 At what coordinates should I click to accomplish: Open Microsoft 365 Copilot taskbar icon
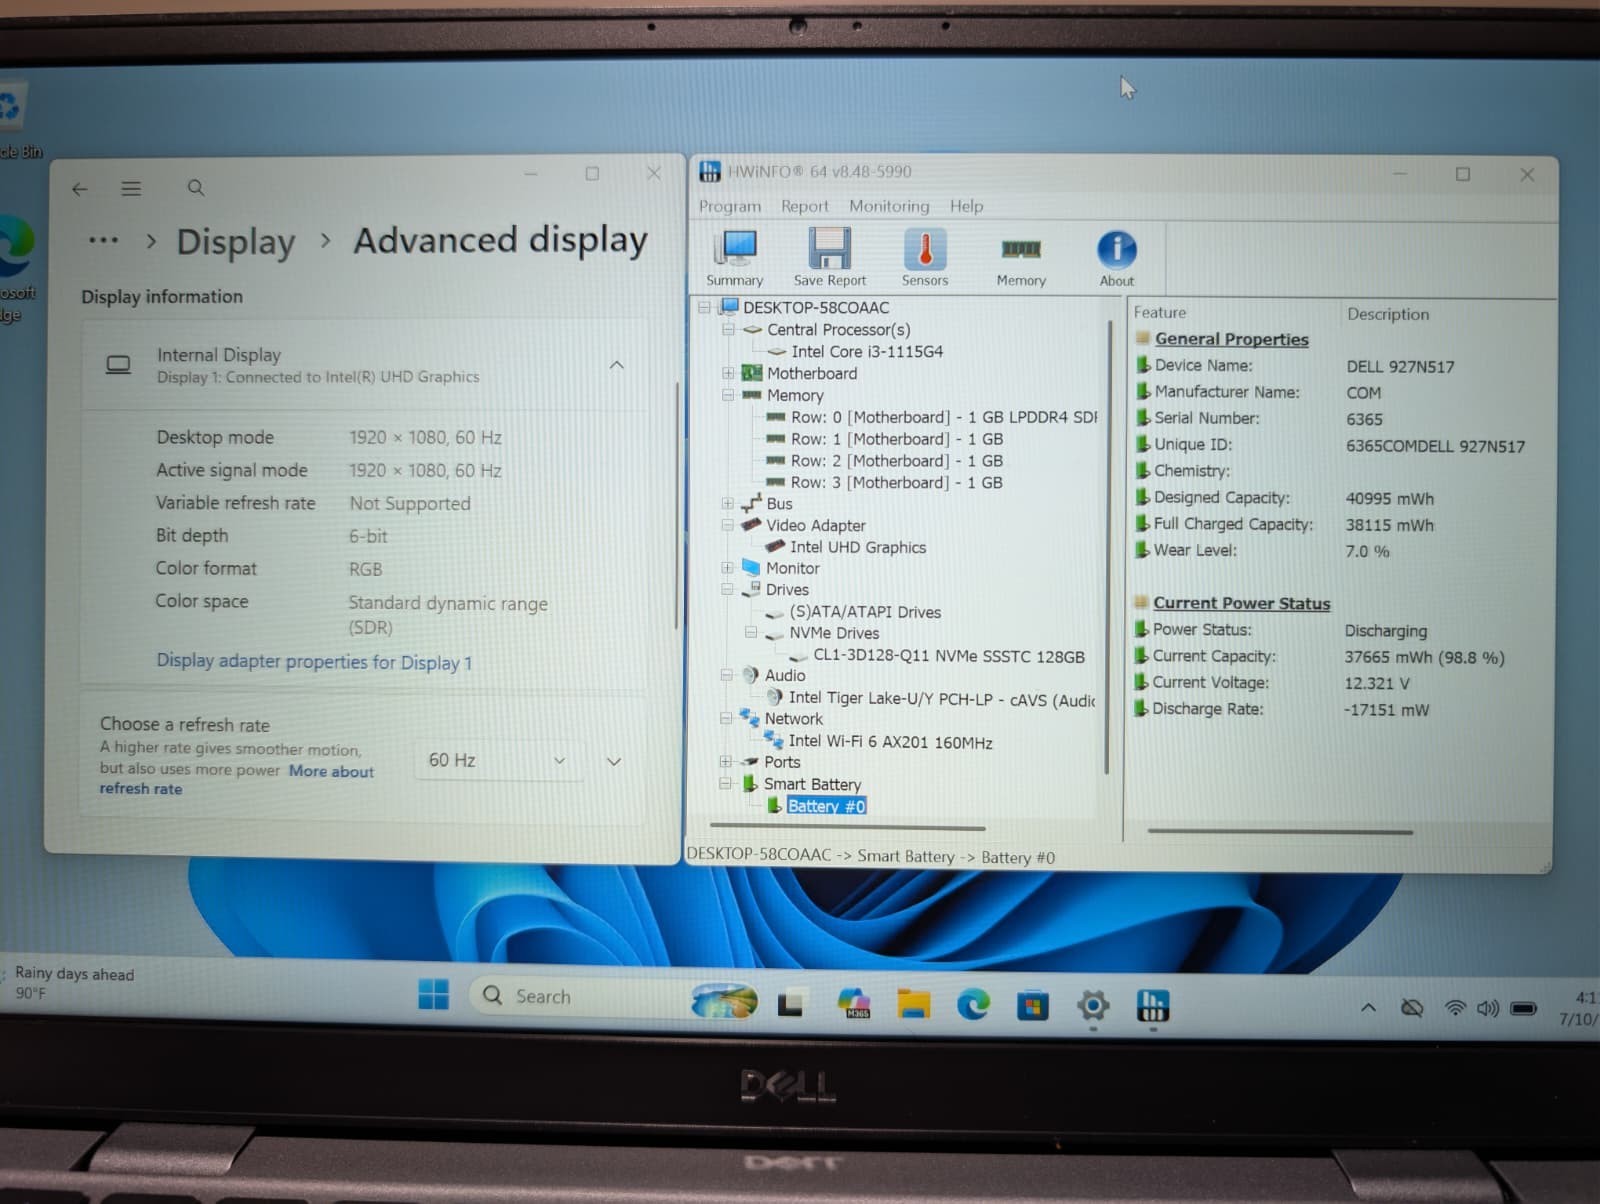[x=854, y=1002]
